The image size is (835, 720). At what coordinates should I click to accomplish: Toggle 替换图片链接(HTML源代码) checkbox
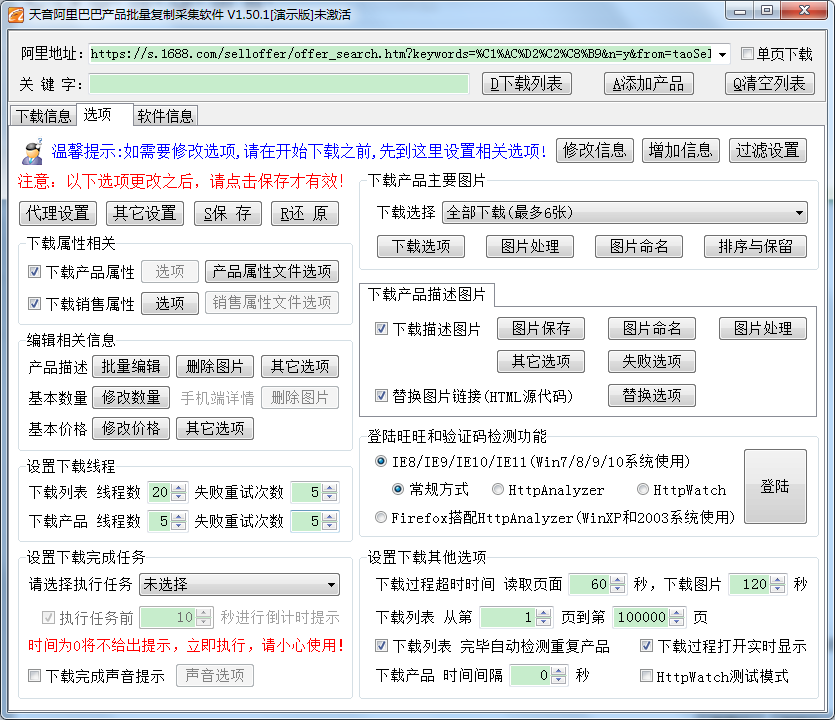click(x=381, y=395)
